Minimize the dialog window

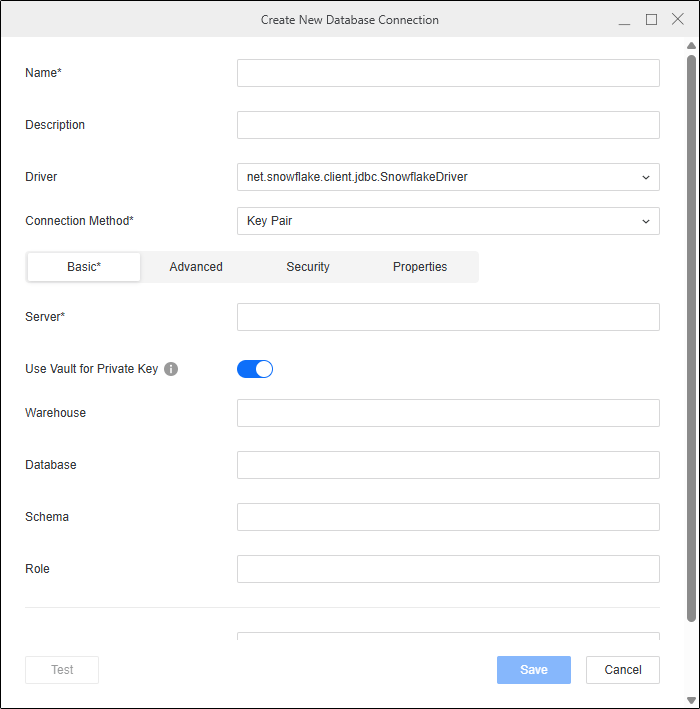coord(624,19)
